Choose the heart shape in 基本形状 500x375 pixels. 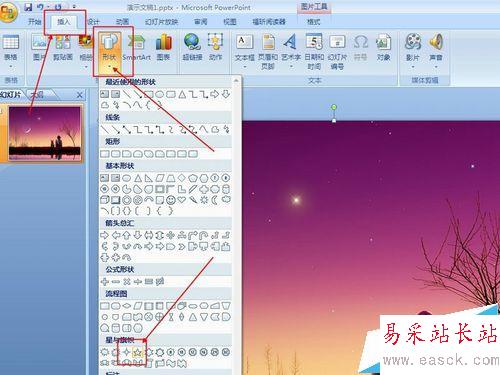click(182, 200)
